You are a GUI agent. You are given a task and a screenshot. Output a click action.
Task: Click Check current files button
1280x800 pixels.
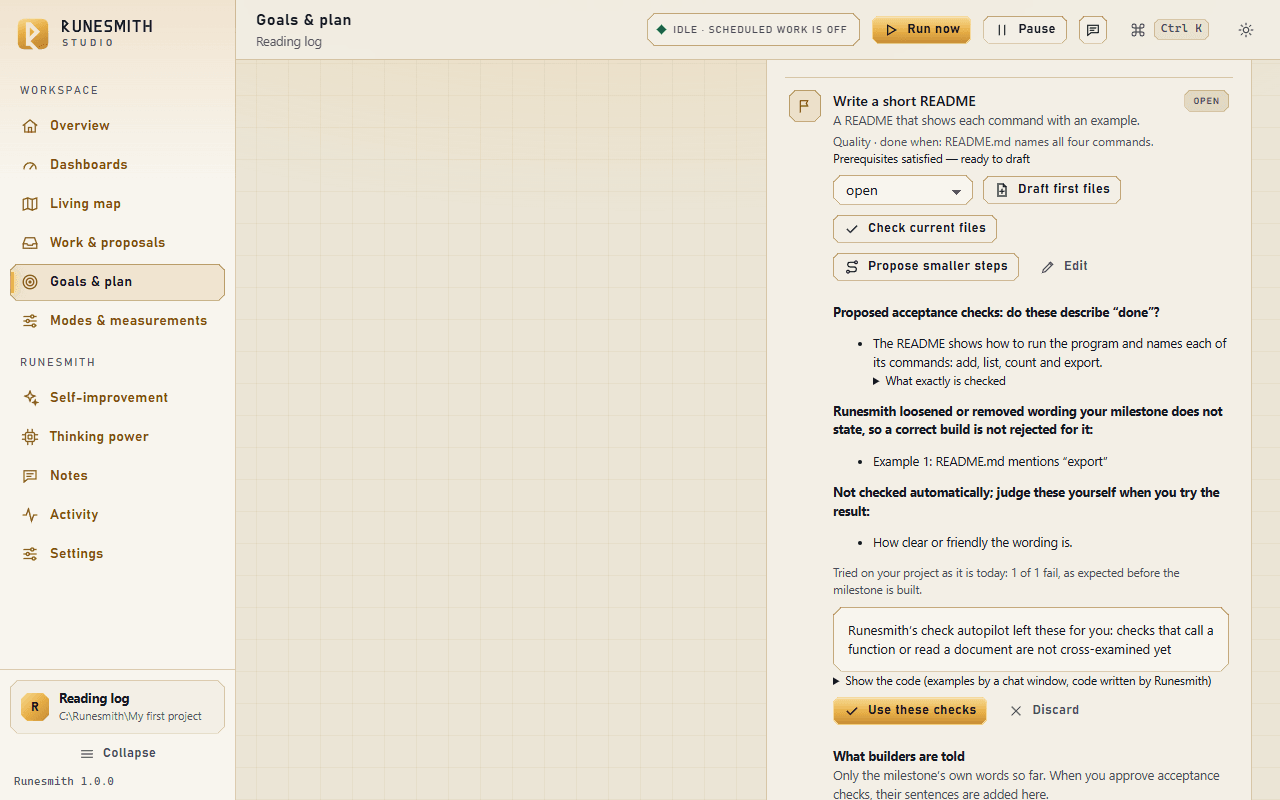[x=915, y=228]
